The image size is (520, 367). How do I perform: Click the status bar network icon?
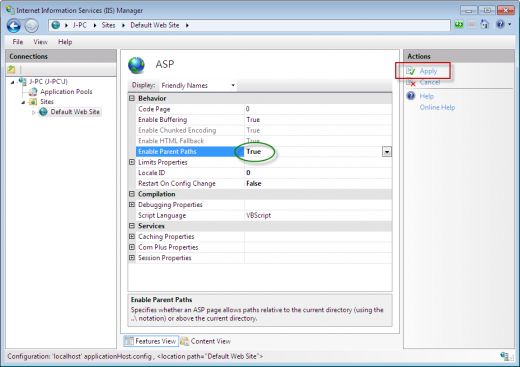[x=504, y=356]
